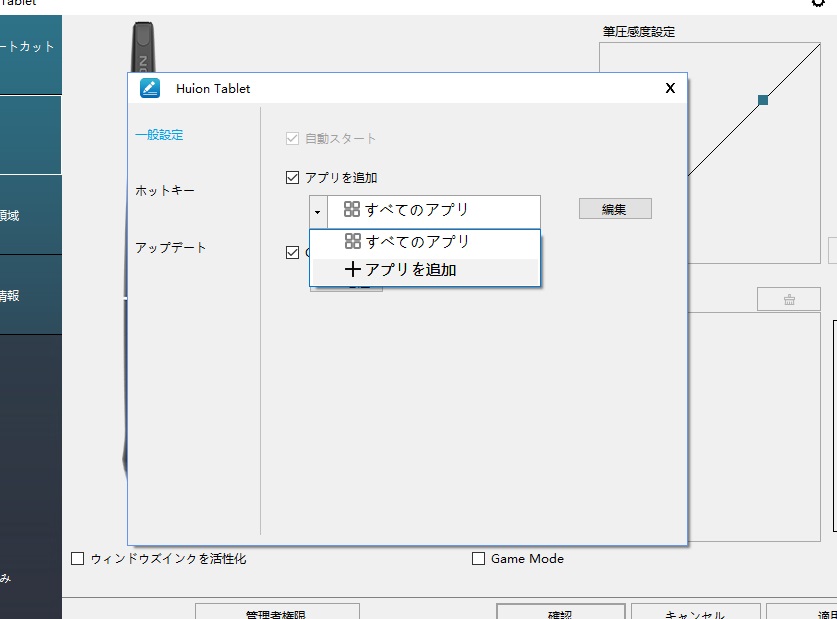Click the pressure test drawing area
The image size is (837, 619).
tap(754, 427)
